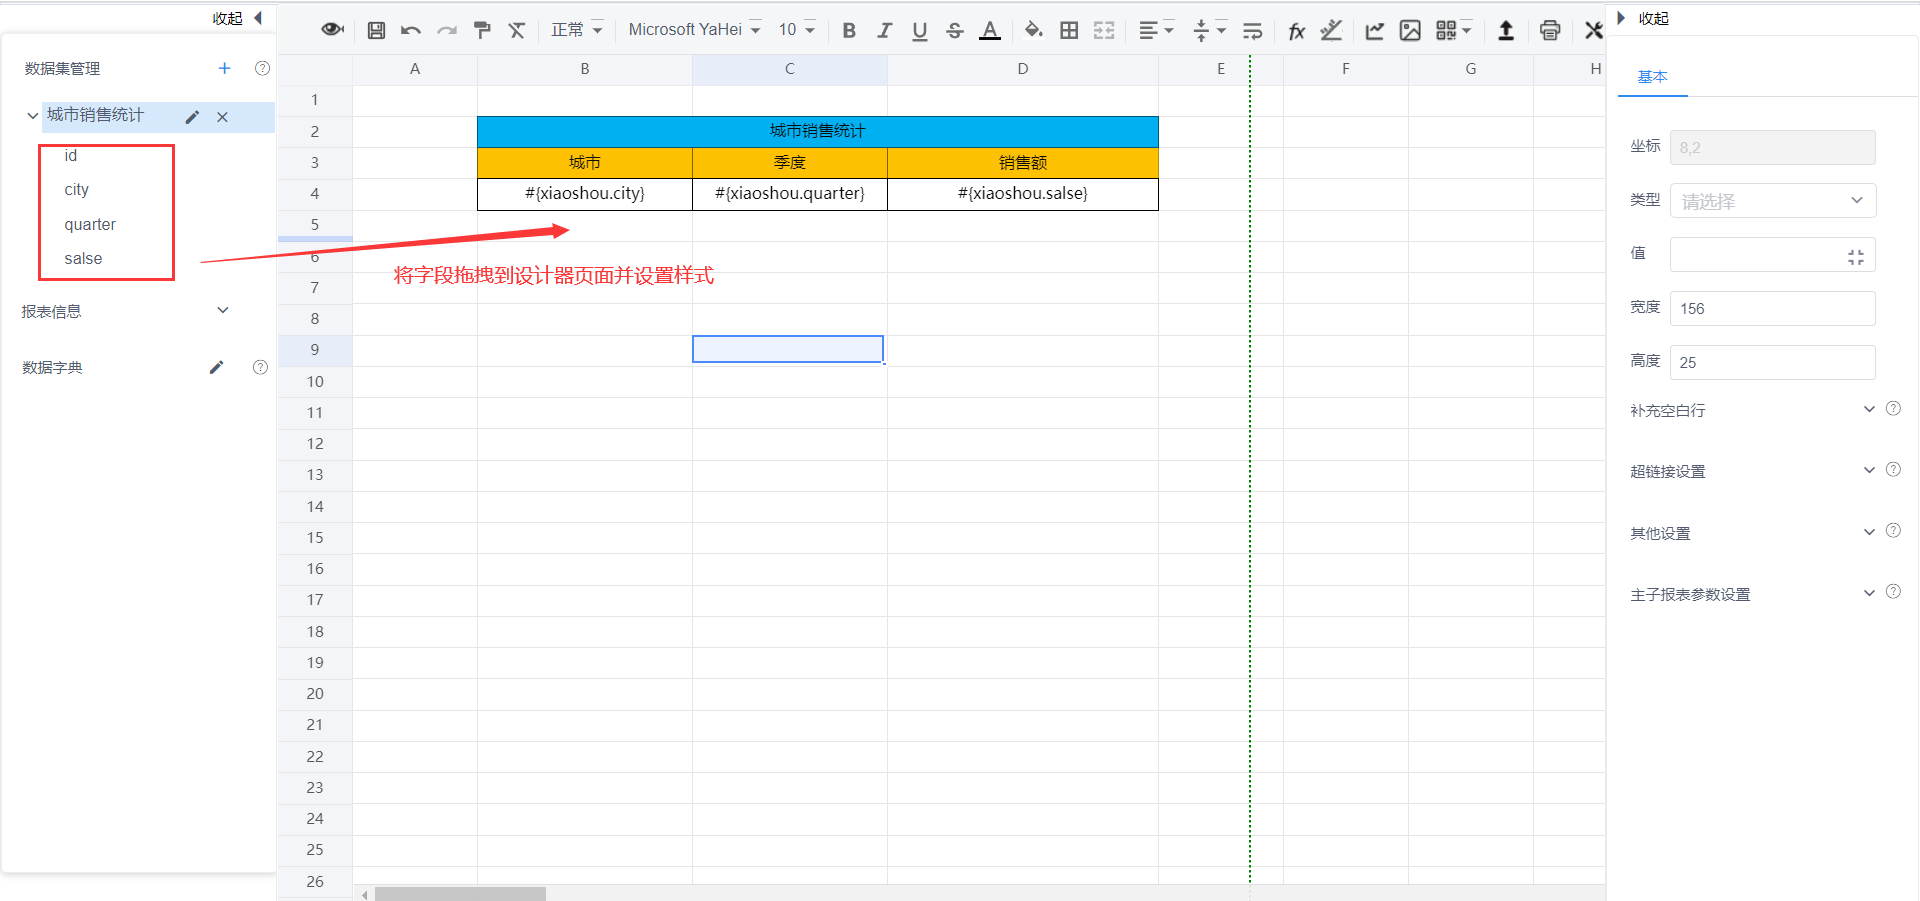Click the 宽度 input showing 156
The height and width of the screenshot is (901, 1920).
click(x=1772, y=308)
